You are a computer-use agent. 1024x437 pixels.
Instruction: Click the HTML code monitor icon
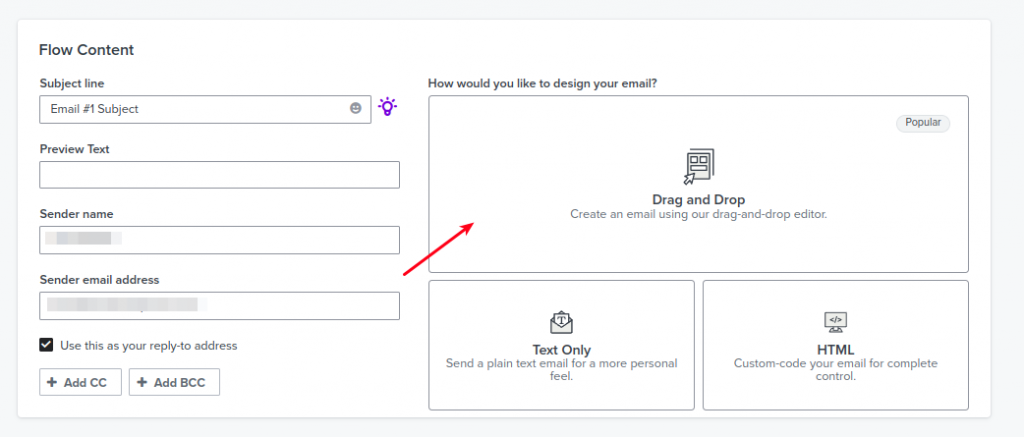coord(836,322)
